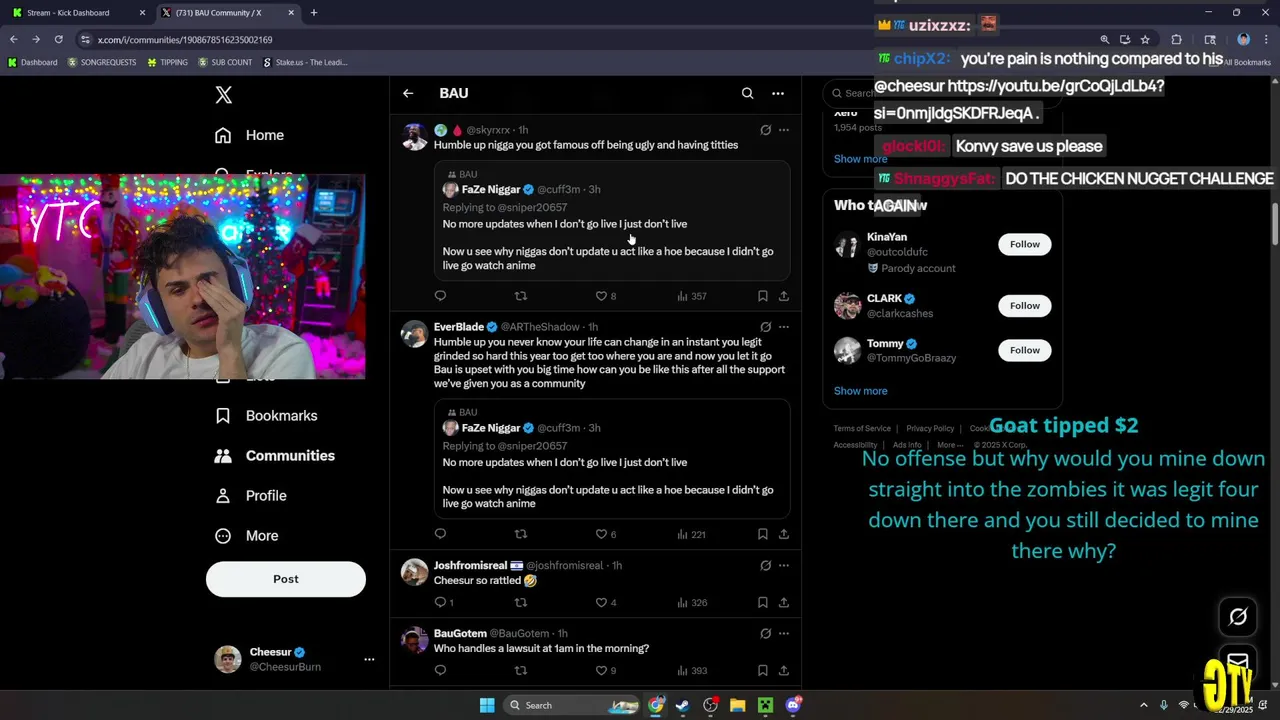This screenshot has height=720, width=1280.
Task: Switch to Stream - Kick Dashboard tab
Action: coord(77,13)
